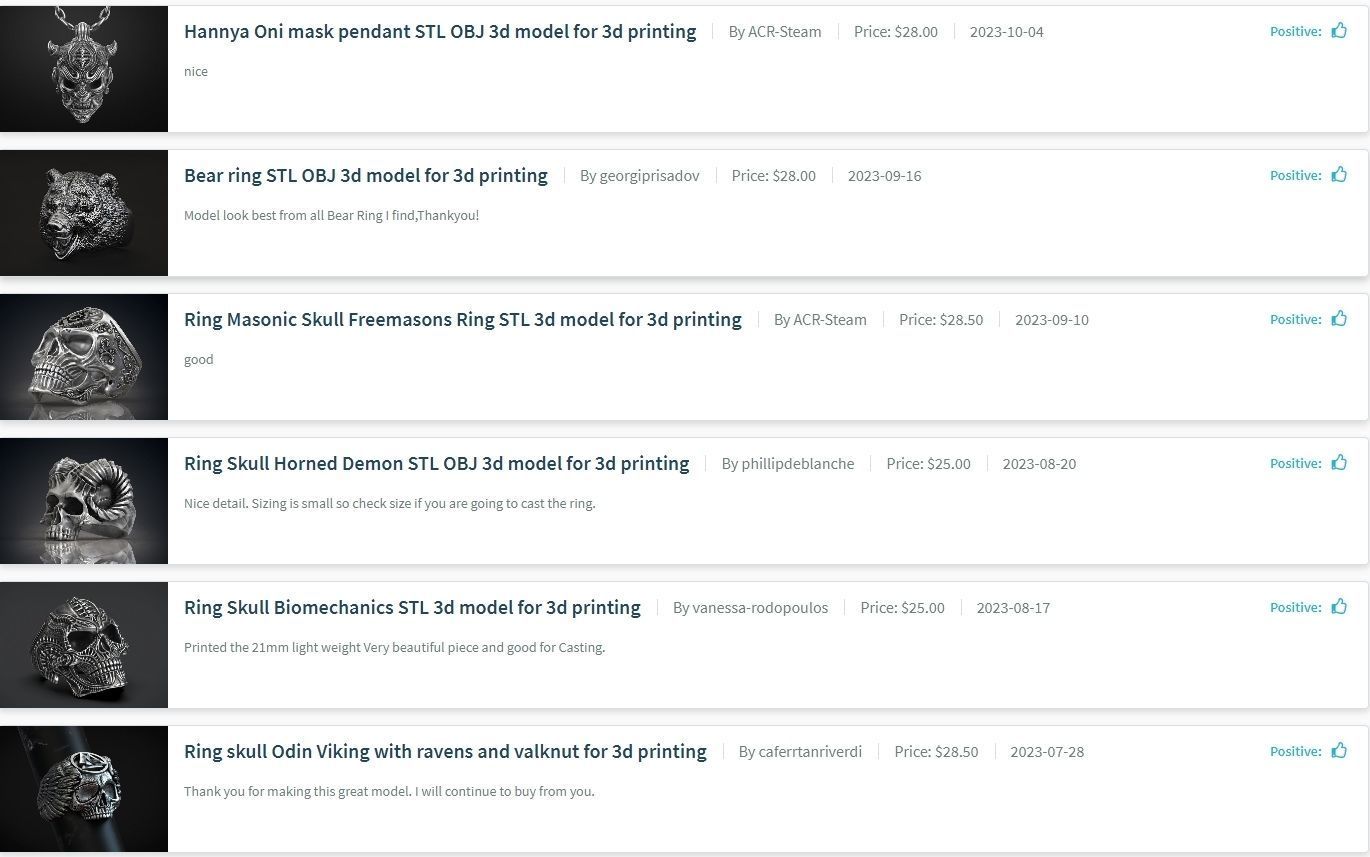Image resolution: width=1370 pixels, height=857 pixels.
Task: Click thumbs-up icon on Odin Viking ring review
Action: pyautogui.click(x=1339, y=751)
